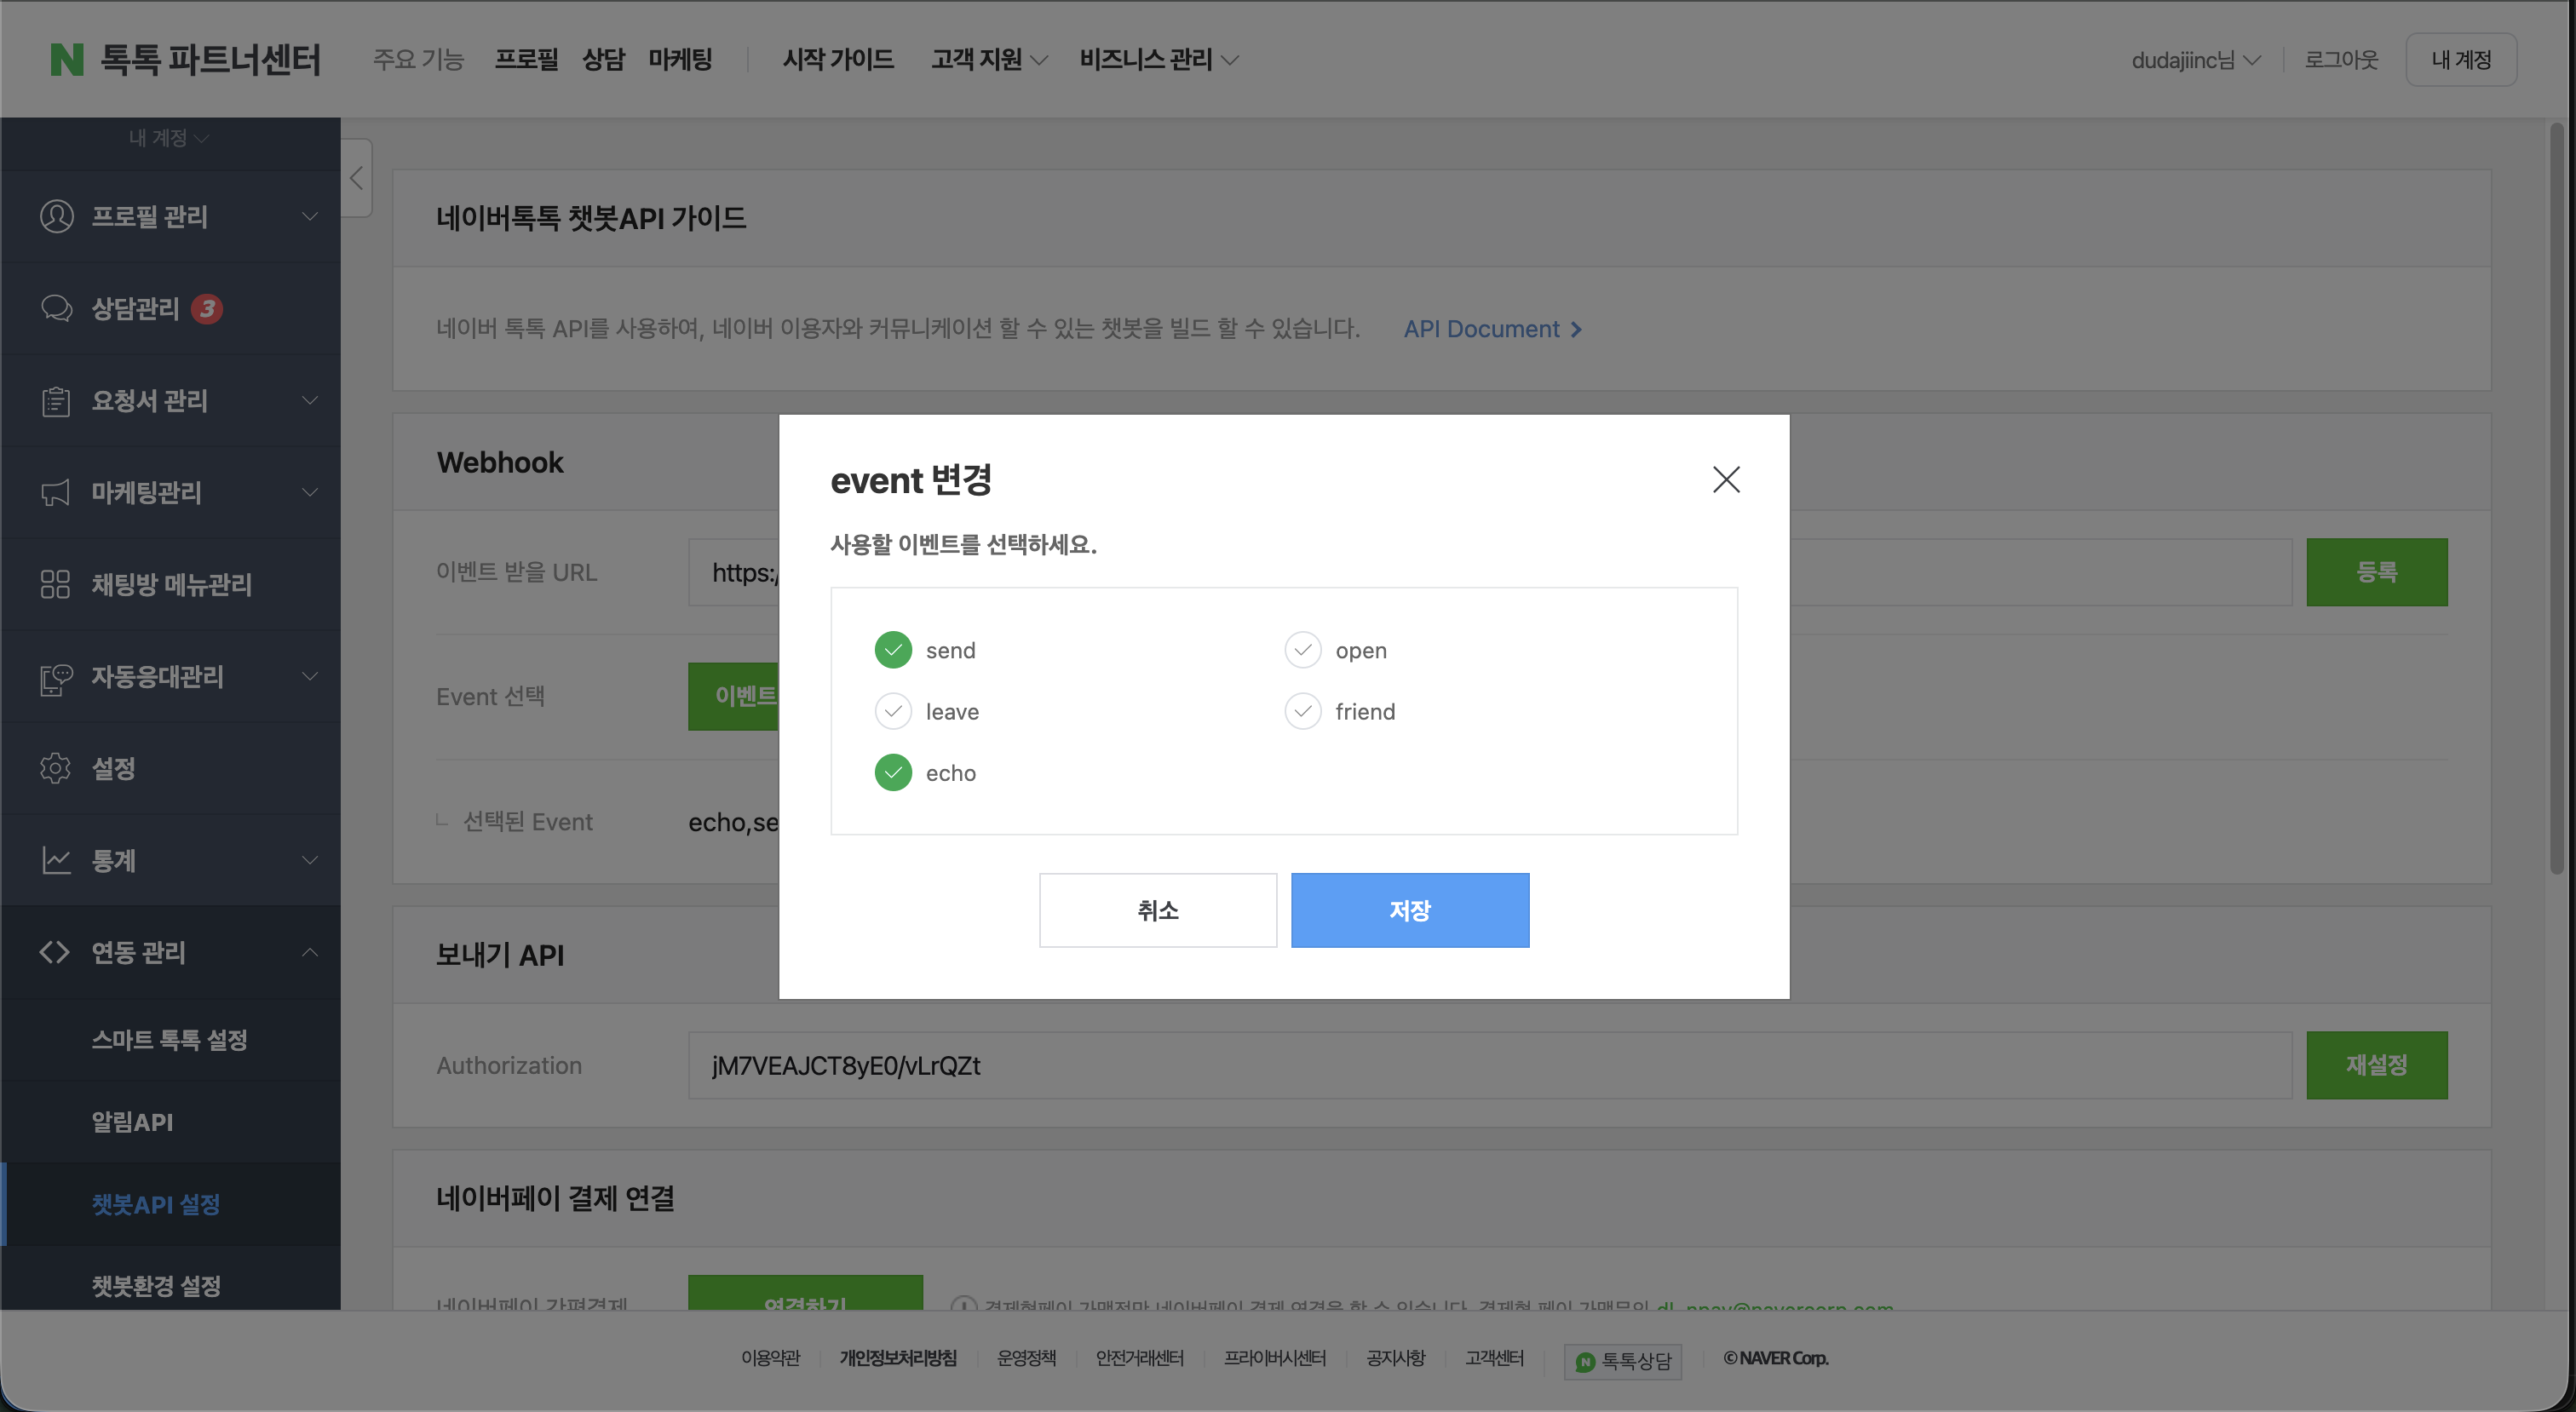Open 알림API in the sidebar

132,1122
